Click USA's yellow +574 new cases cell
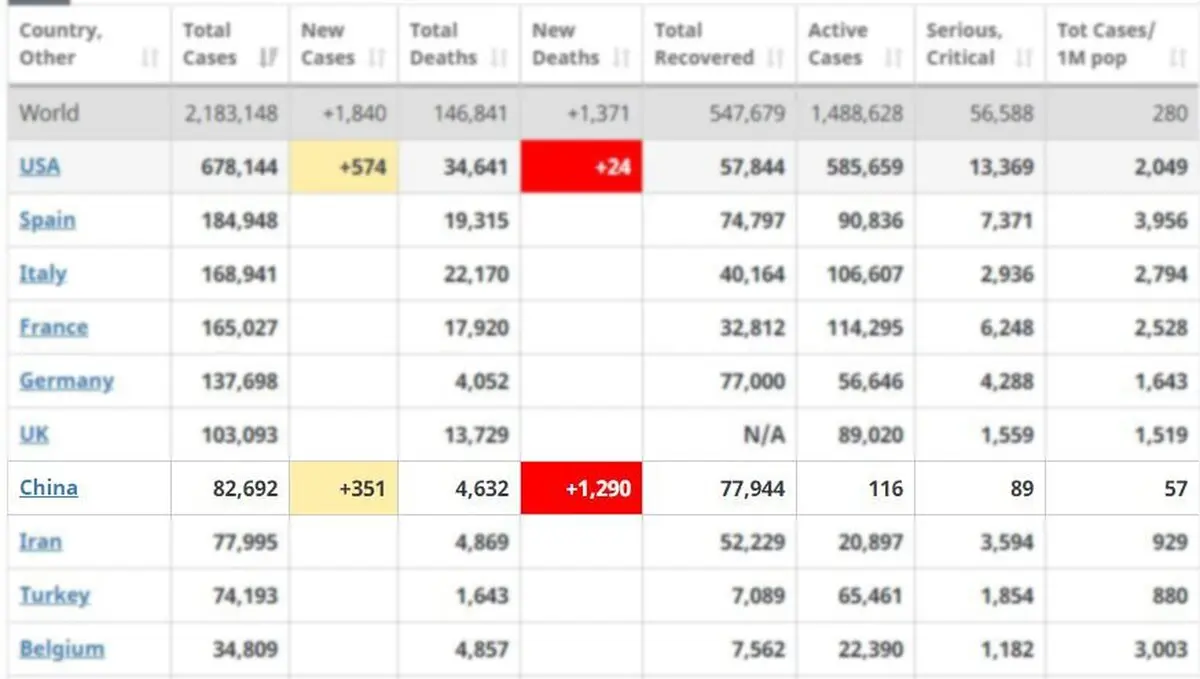 344,166
